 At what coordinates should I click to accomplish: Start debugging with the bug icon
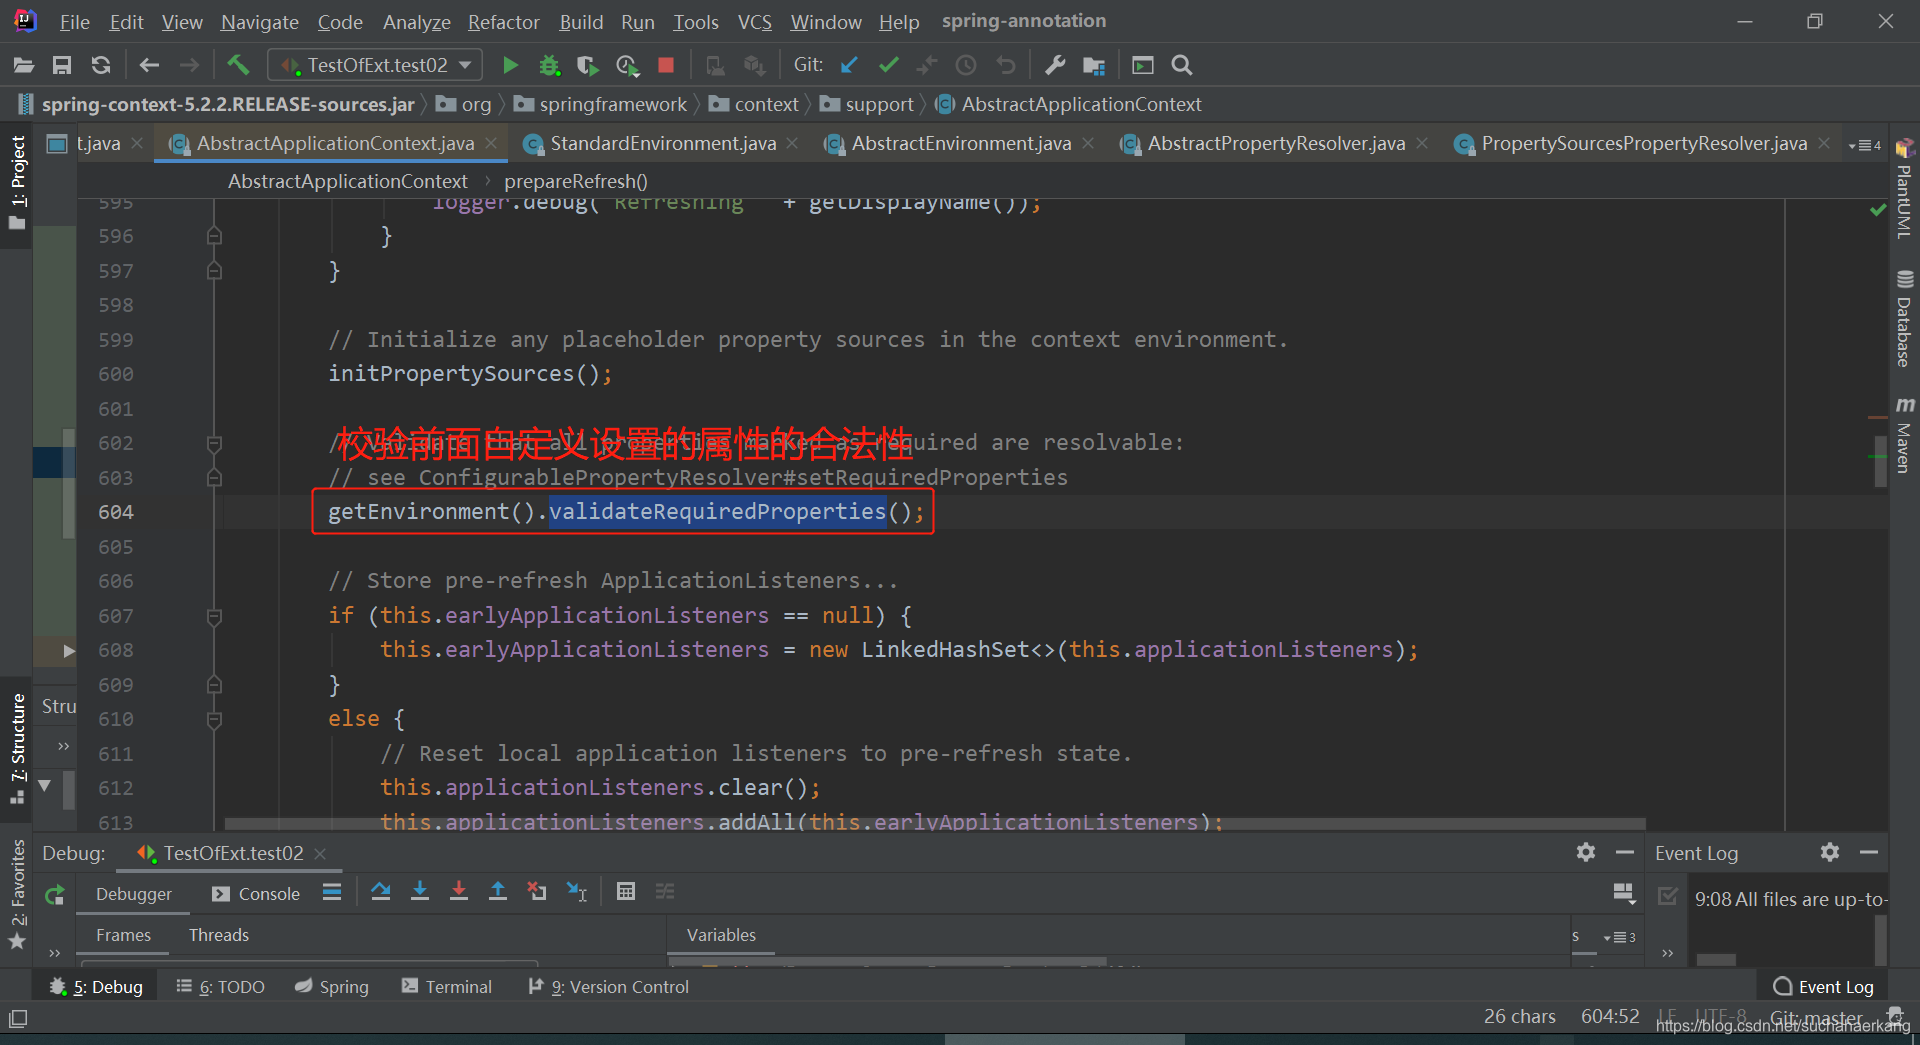pos(549,65)
